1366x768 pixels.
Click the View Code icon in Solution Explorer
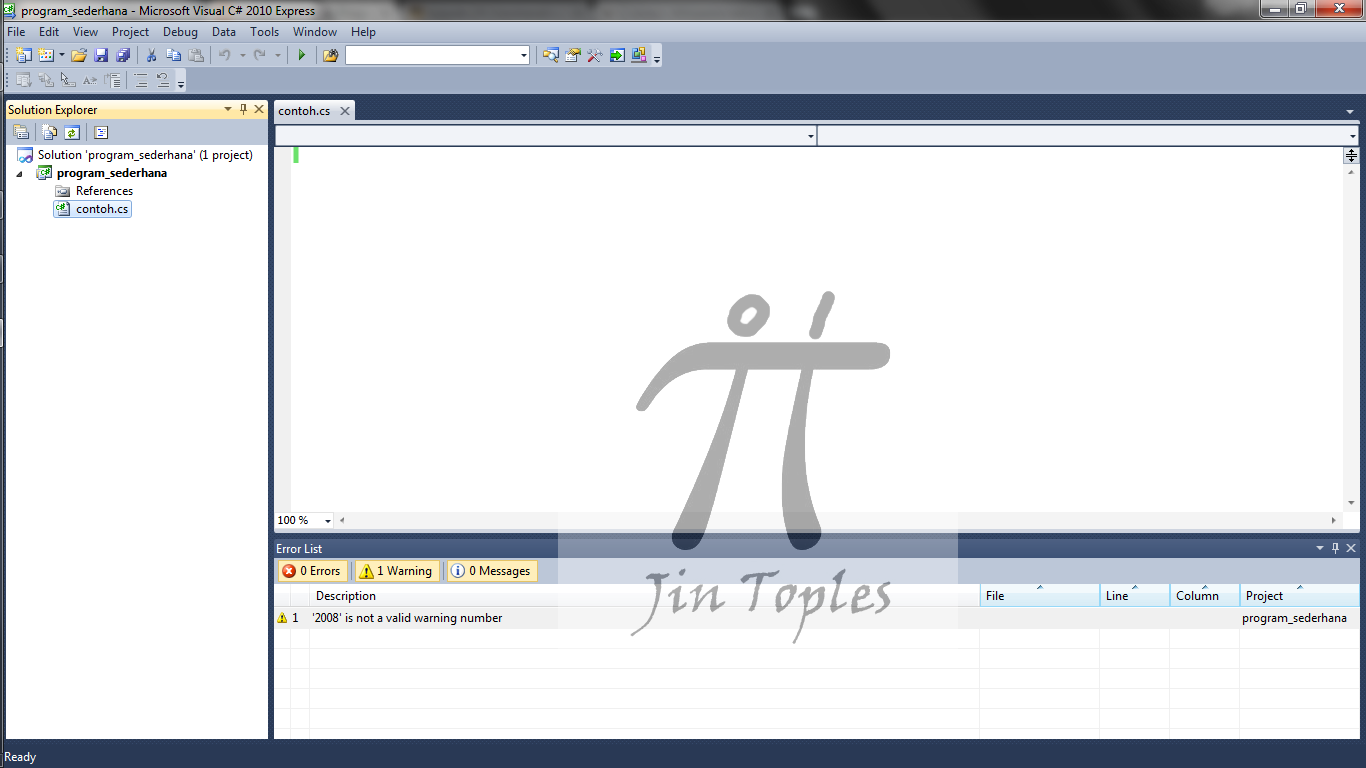pos(101,132)
